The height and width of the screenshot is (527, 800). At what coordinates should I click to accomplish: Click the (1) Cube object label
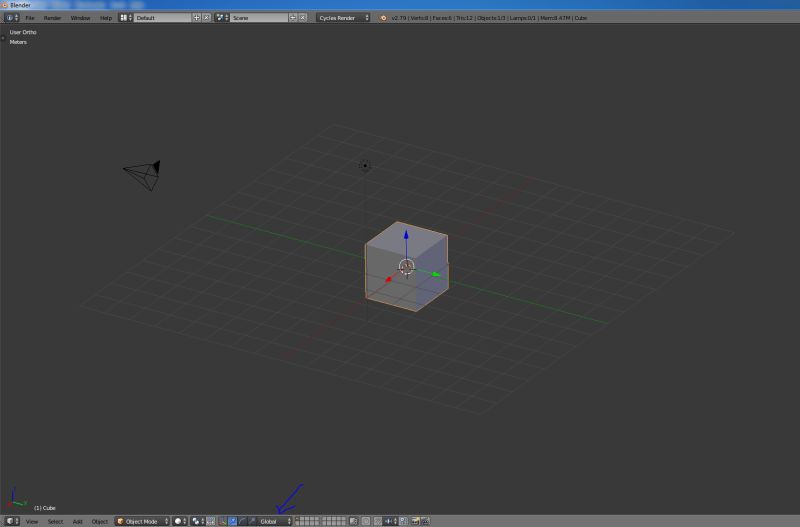pos(44,508)
